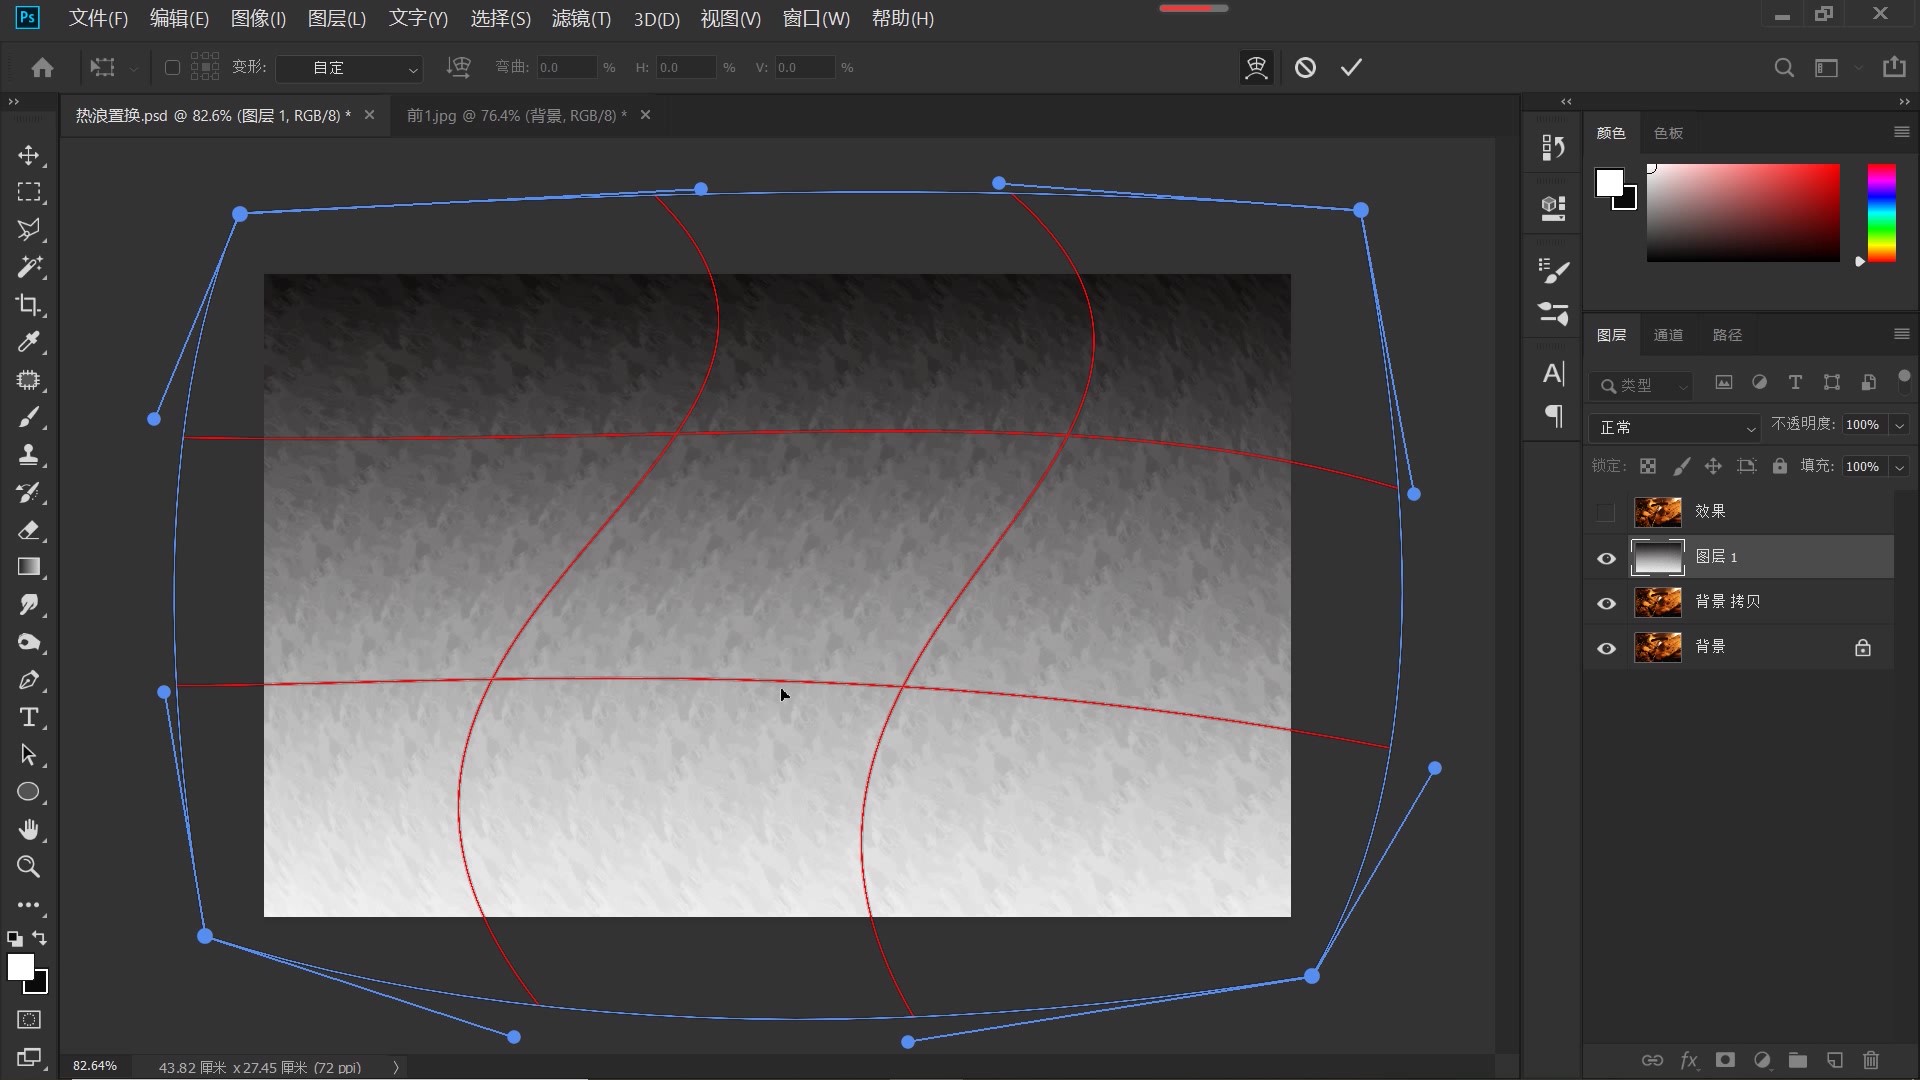Open the 滤镜(T) menu
The height and width of the screenshot is (1080, 1920).
coord(580,19)
